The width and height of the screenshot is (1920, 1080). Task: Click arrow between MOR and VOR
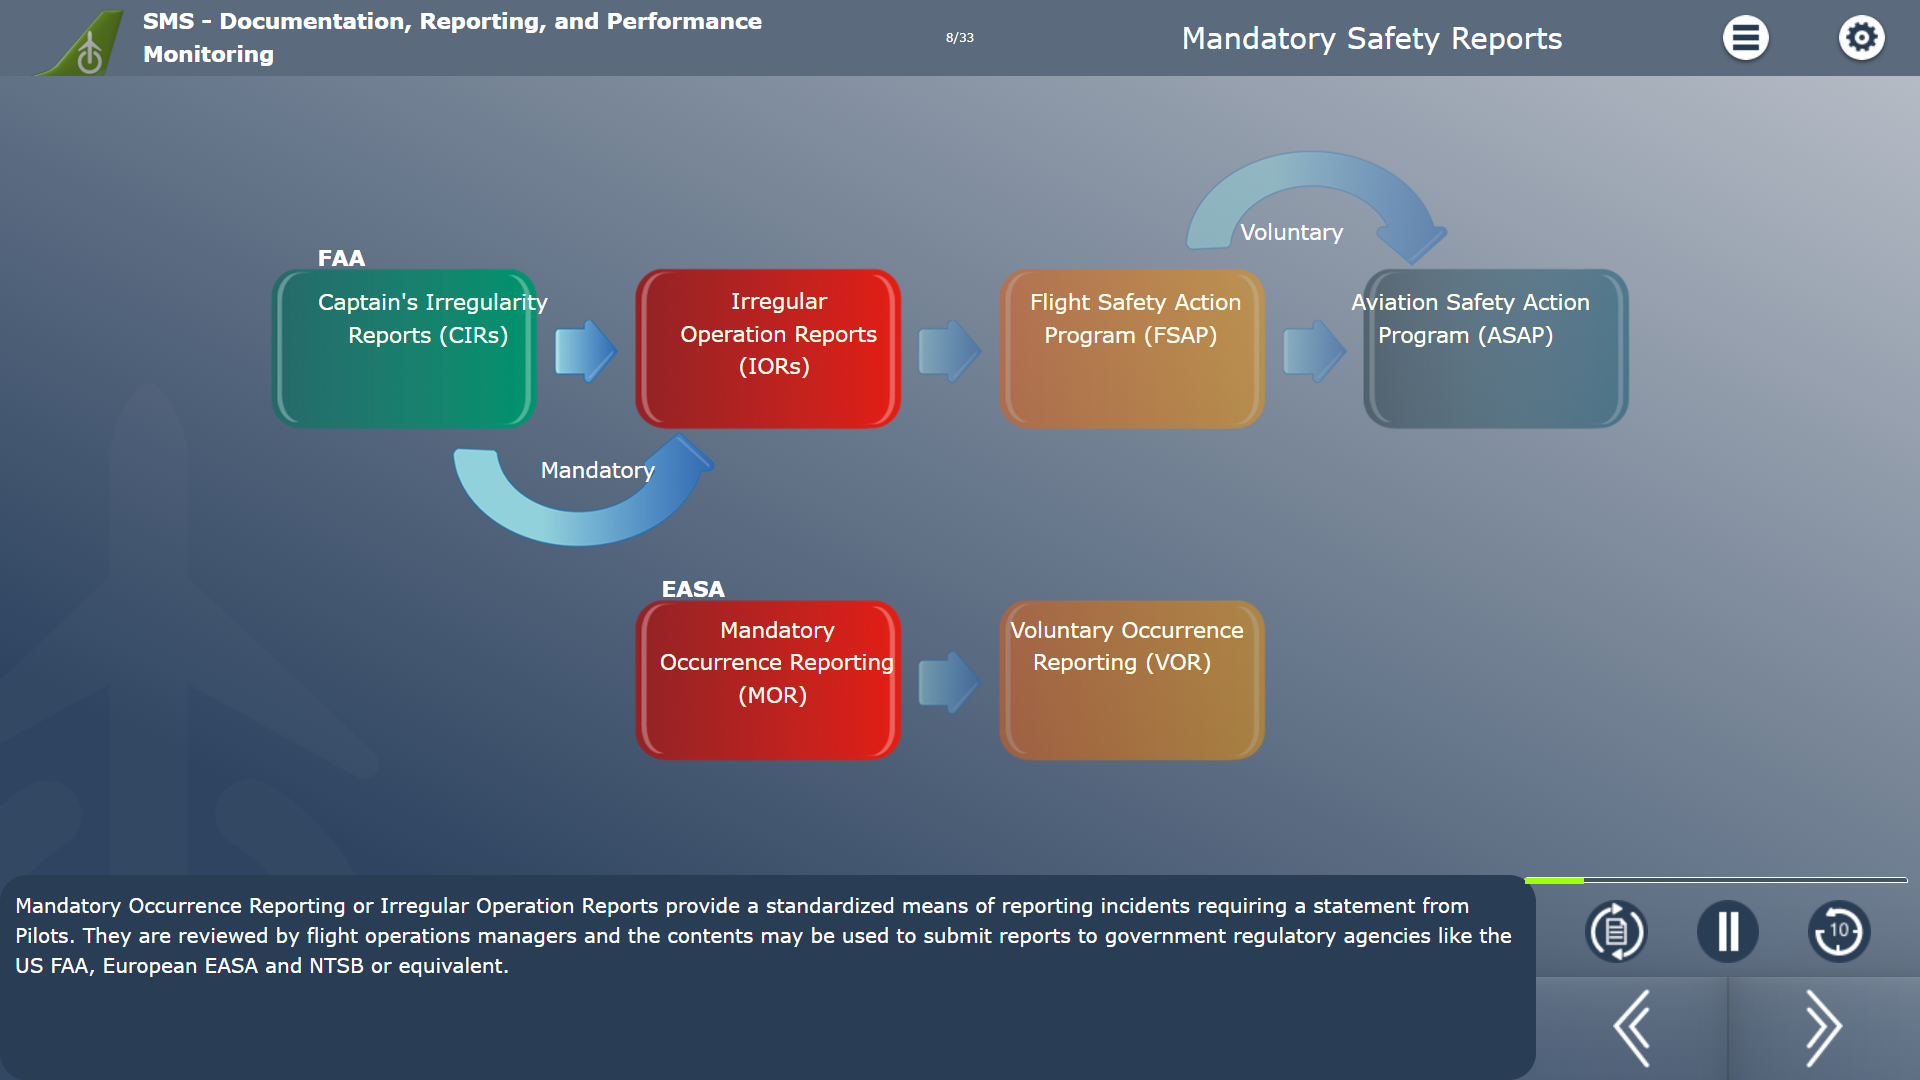950,682
